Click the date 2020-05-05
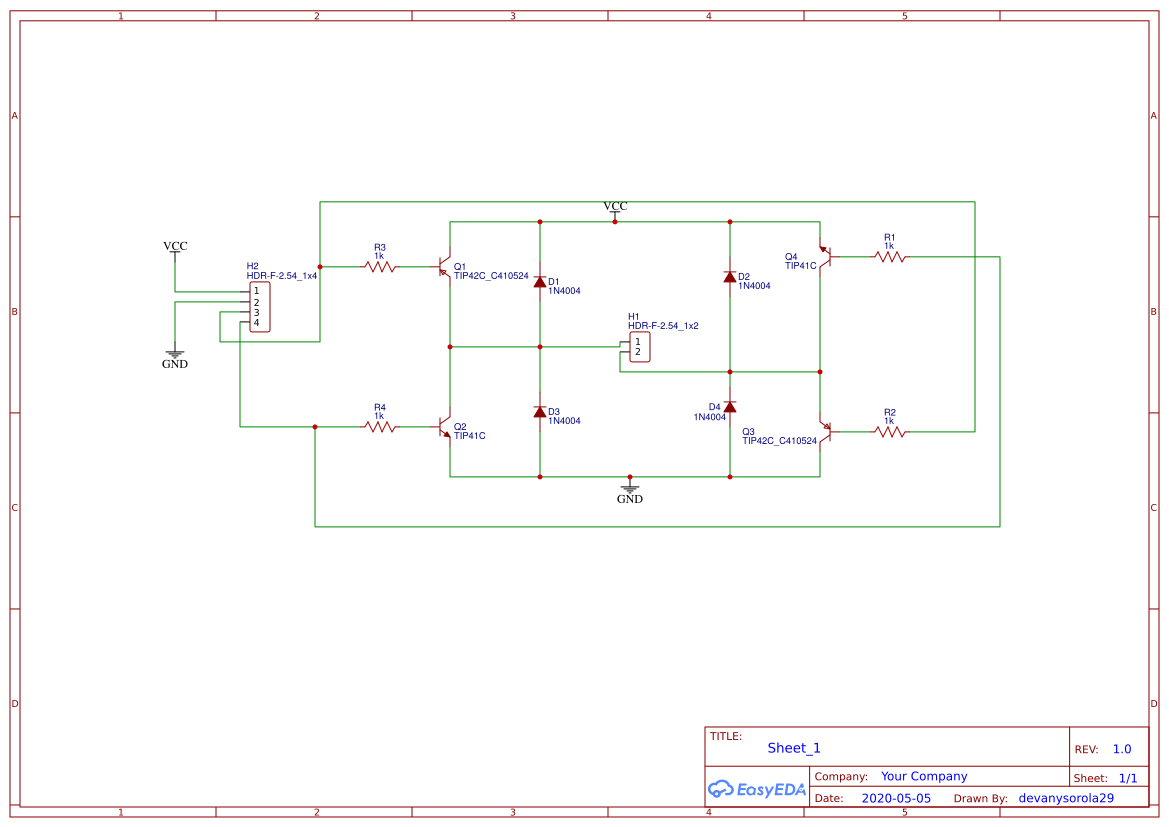1169x827 pixels. [x=896, y=798]
